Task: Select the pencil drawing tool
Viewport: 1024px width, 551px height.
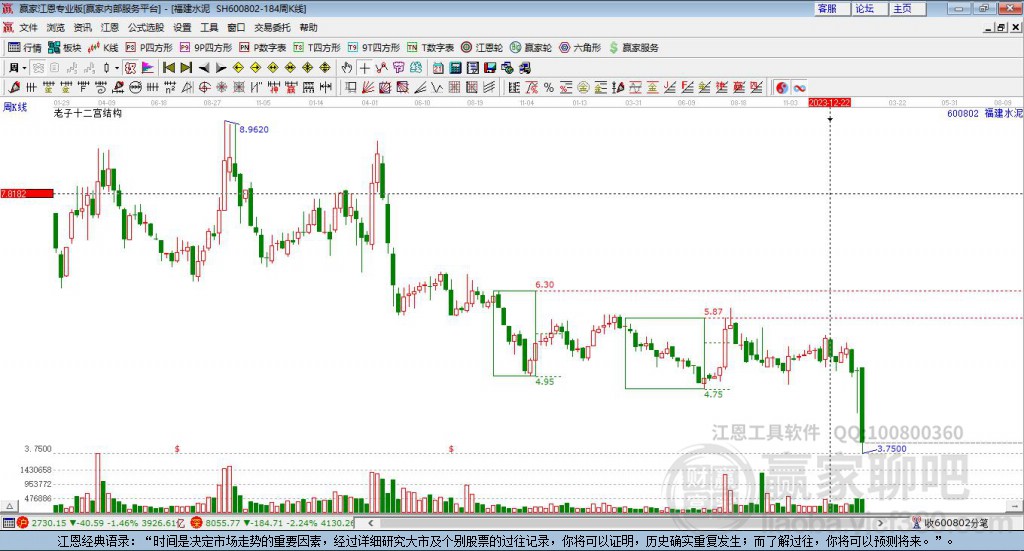Action: (x=14, y=87)
